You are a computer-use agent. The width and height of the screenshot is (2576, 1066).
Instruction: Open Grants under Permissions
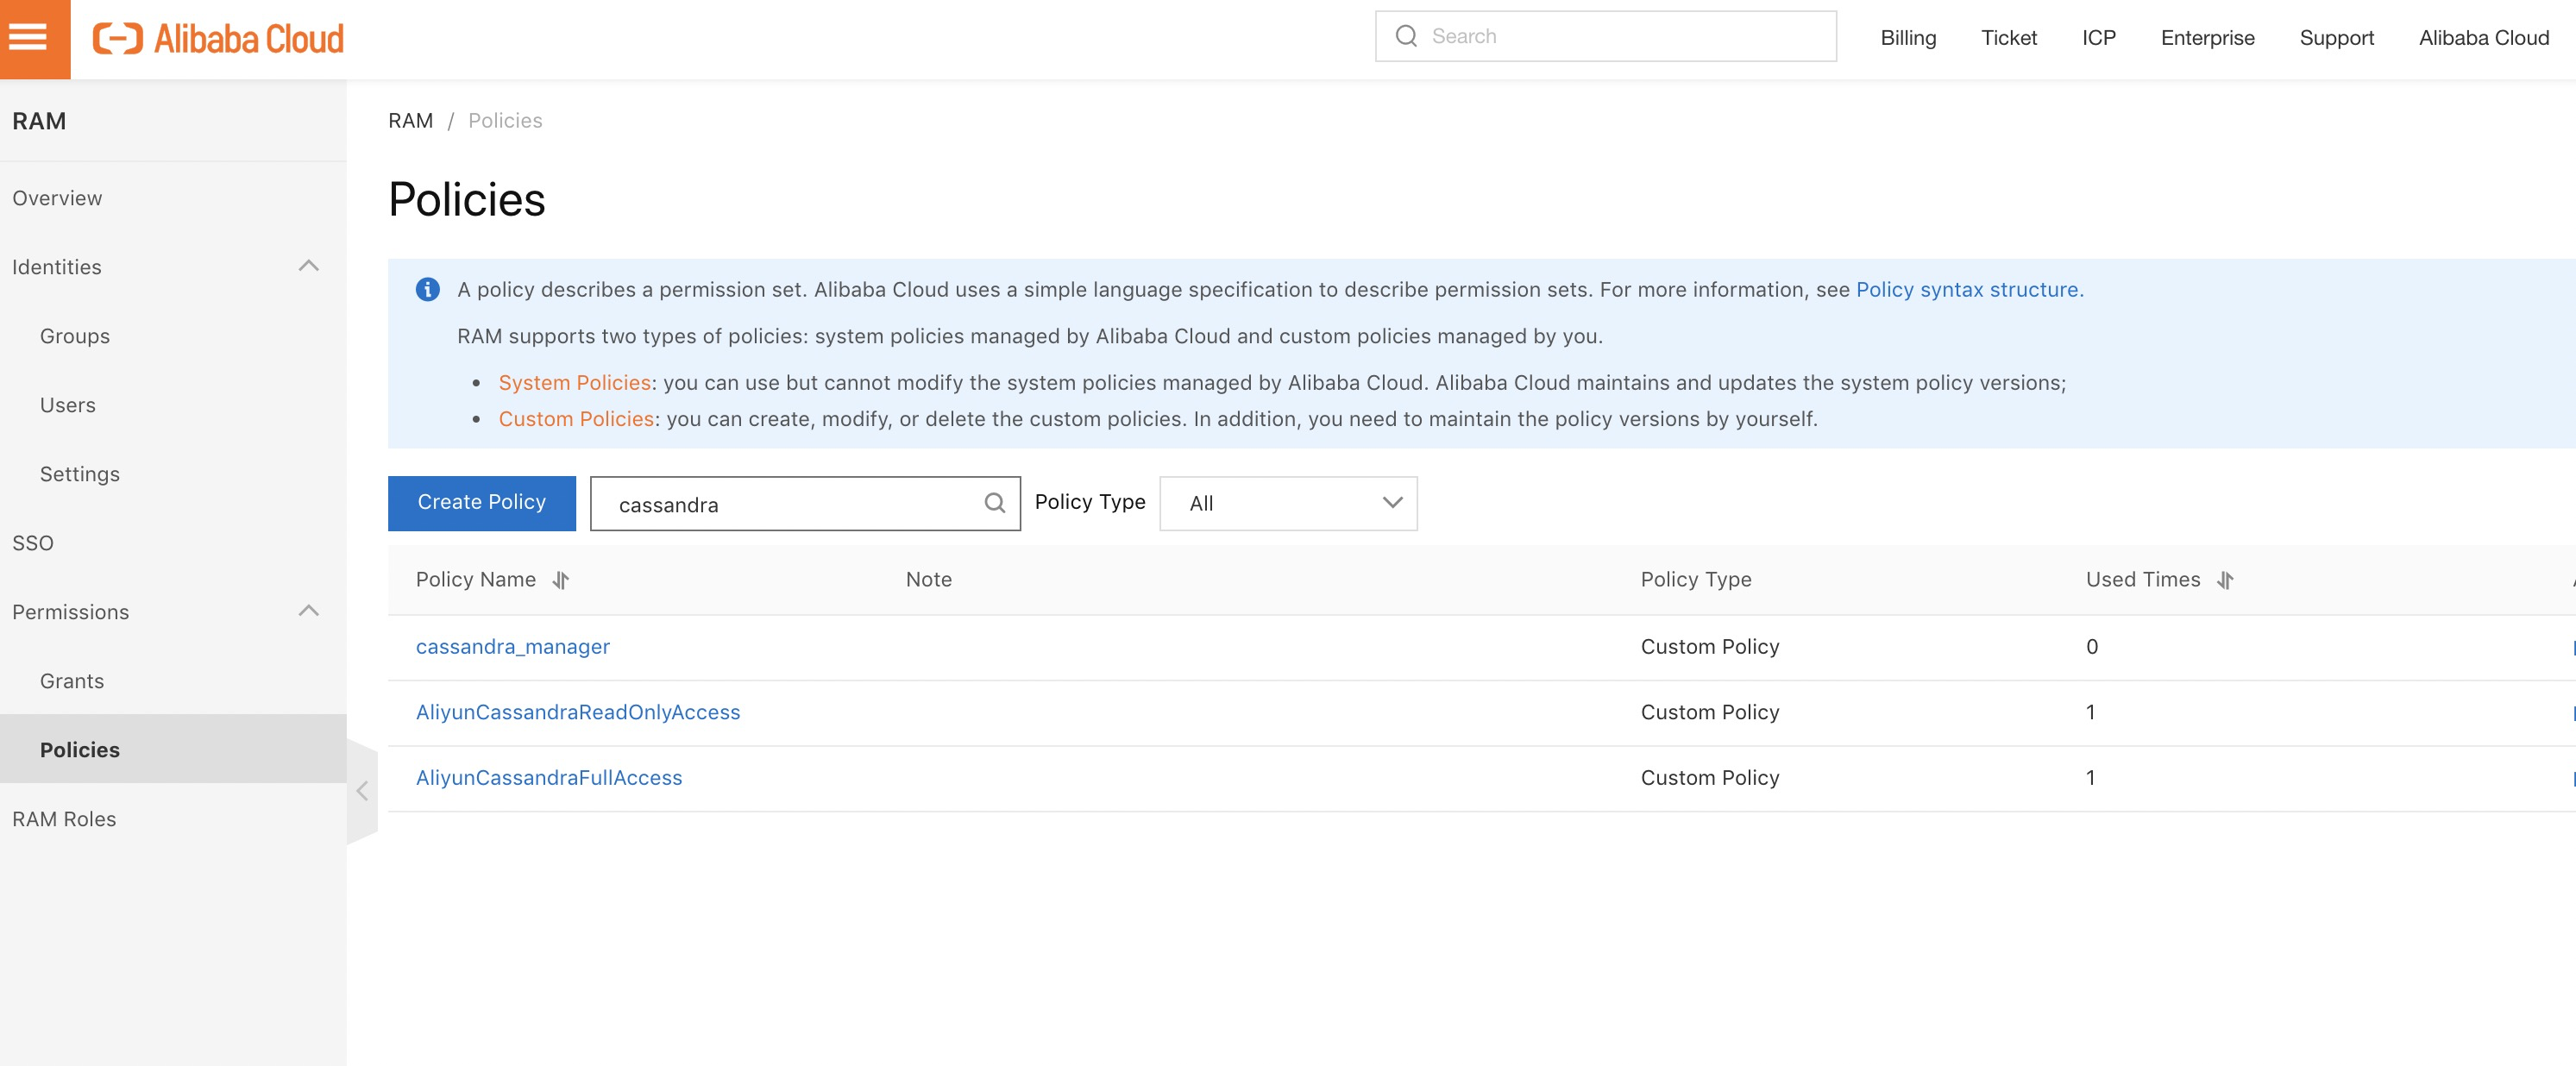pyautogui.click(x=72, y=681)
